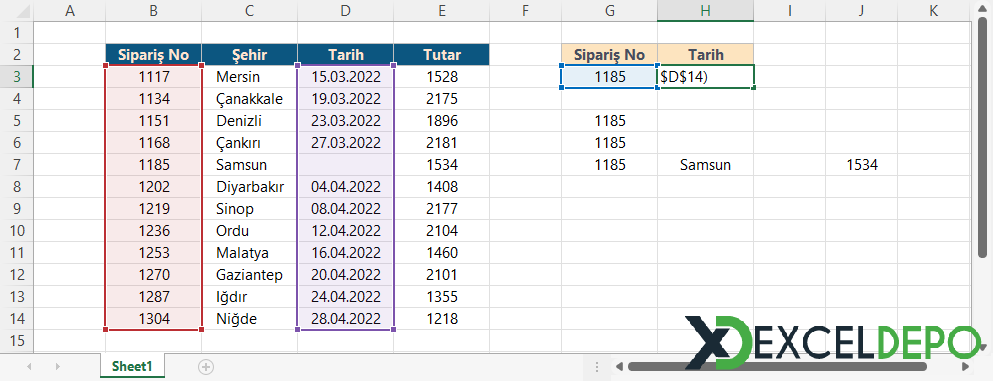Click the Sipariş No header in column G
The width and height of the screenshot is (993, 381).
coord(609,54)
